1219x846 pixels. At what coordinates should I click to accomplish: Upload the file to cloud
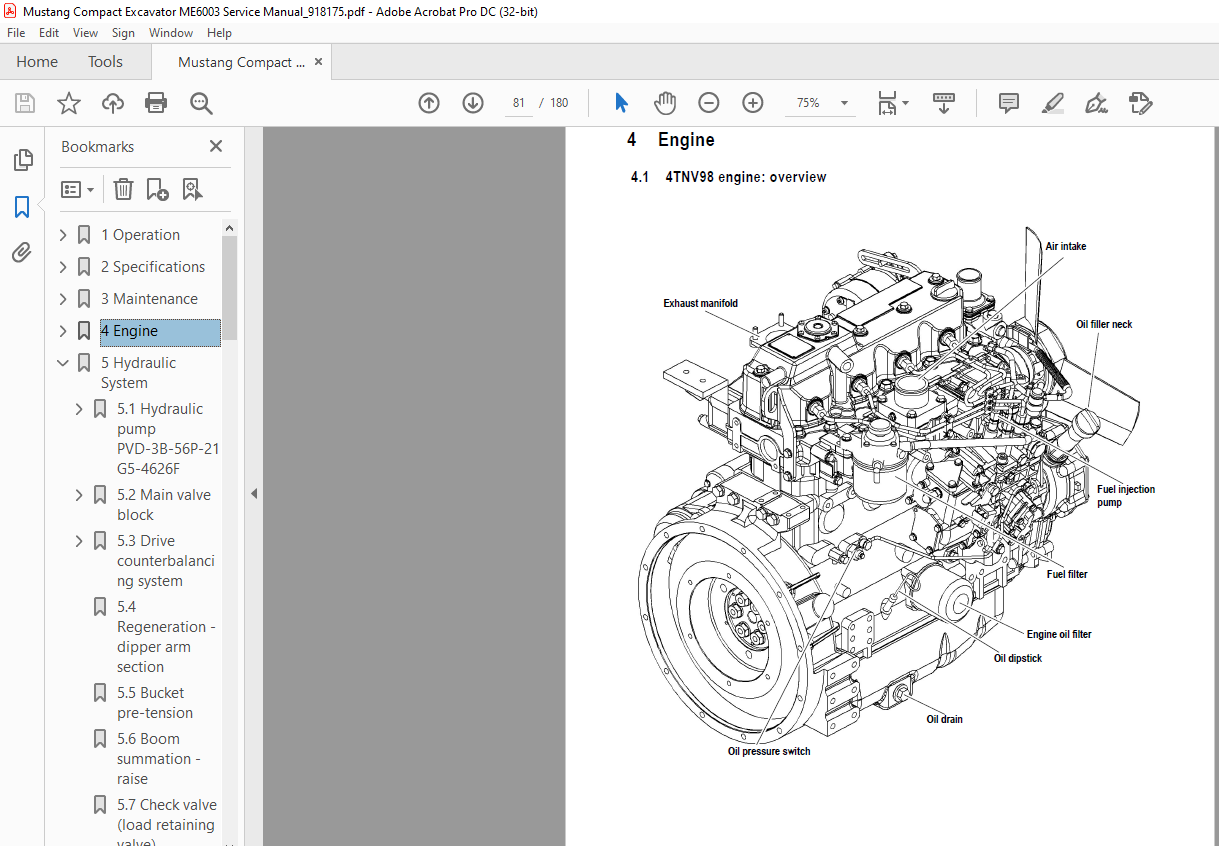[x=113, y=103]
